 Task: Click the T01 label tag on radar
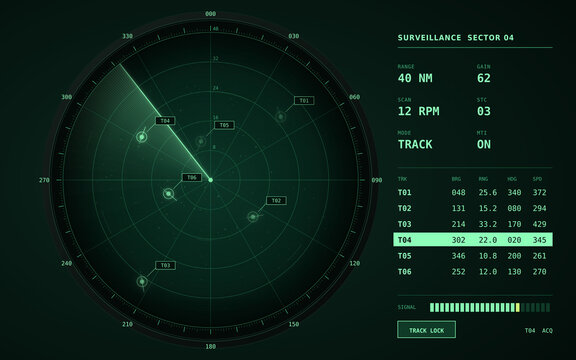tap(304, 100)
